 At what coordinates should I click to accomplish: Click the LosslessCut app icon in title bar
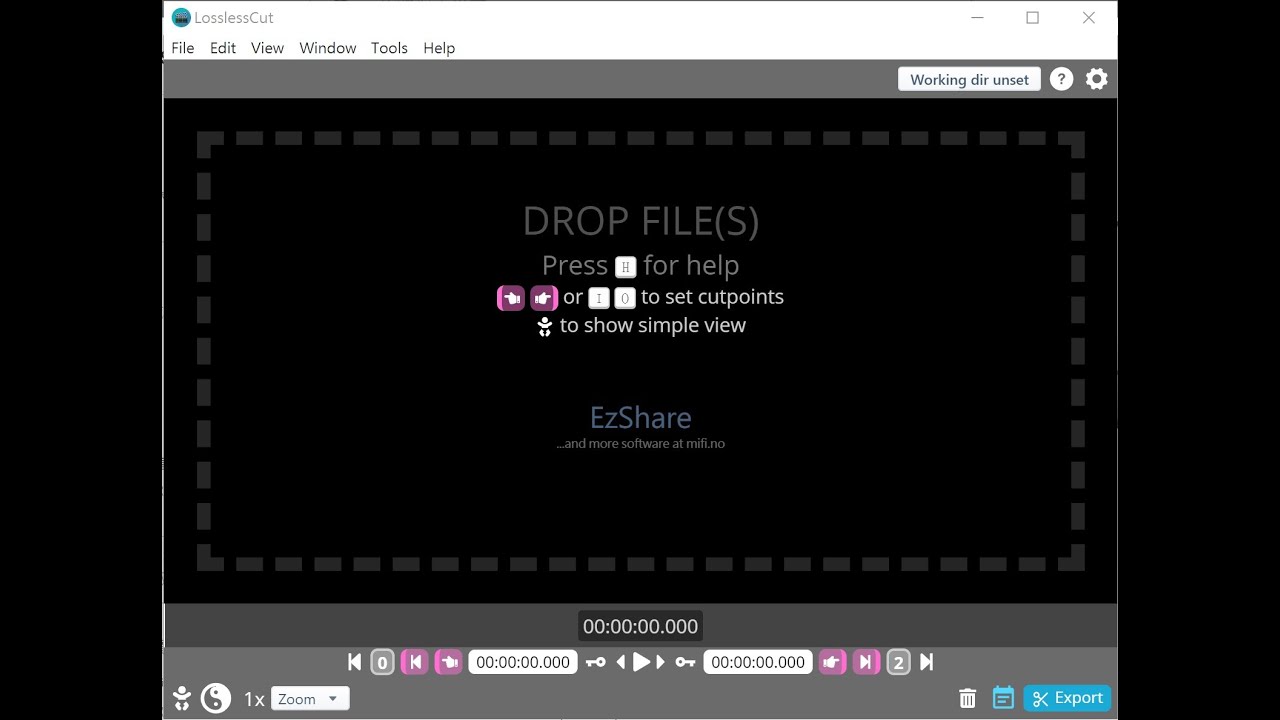[181, 17]
